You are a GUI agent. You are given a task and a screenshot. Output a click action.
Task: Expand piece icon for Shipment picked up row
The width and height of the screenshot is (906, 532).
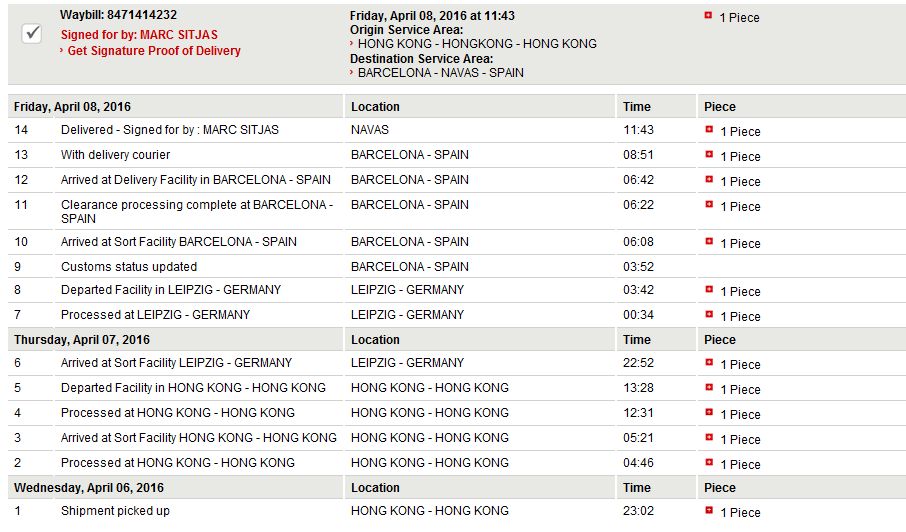(x=709, y=510)
